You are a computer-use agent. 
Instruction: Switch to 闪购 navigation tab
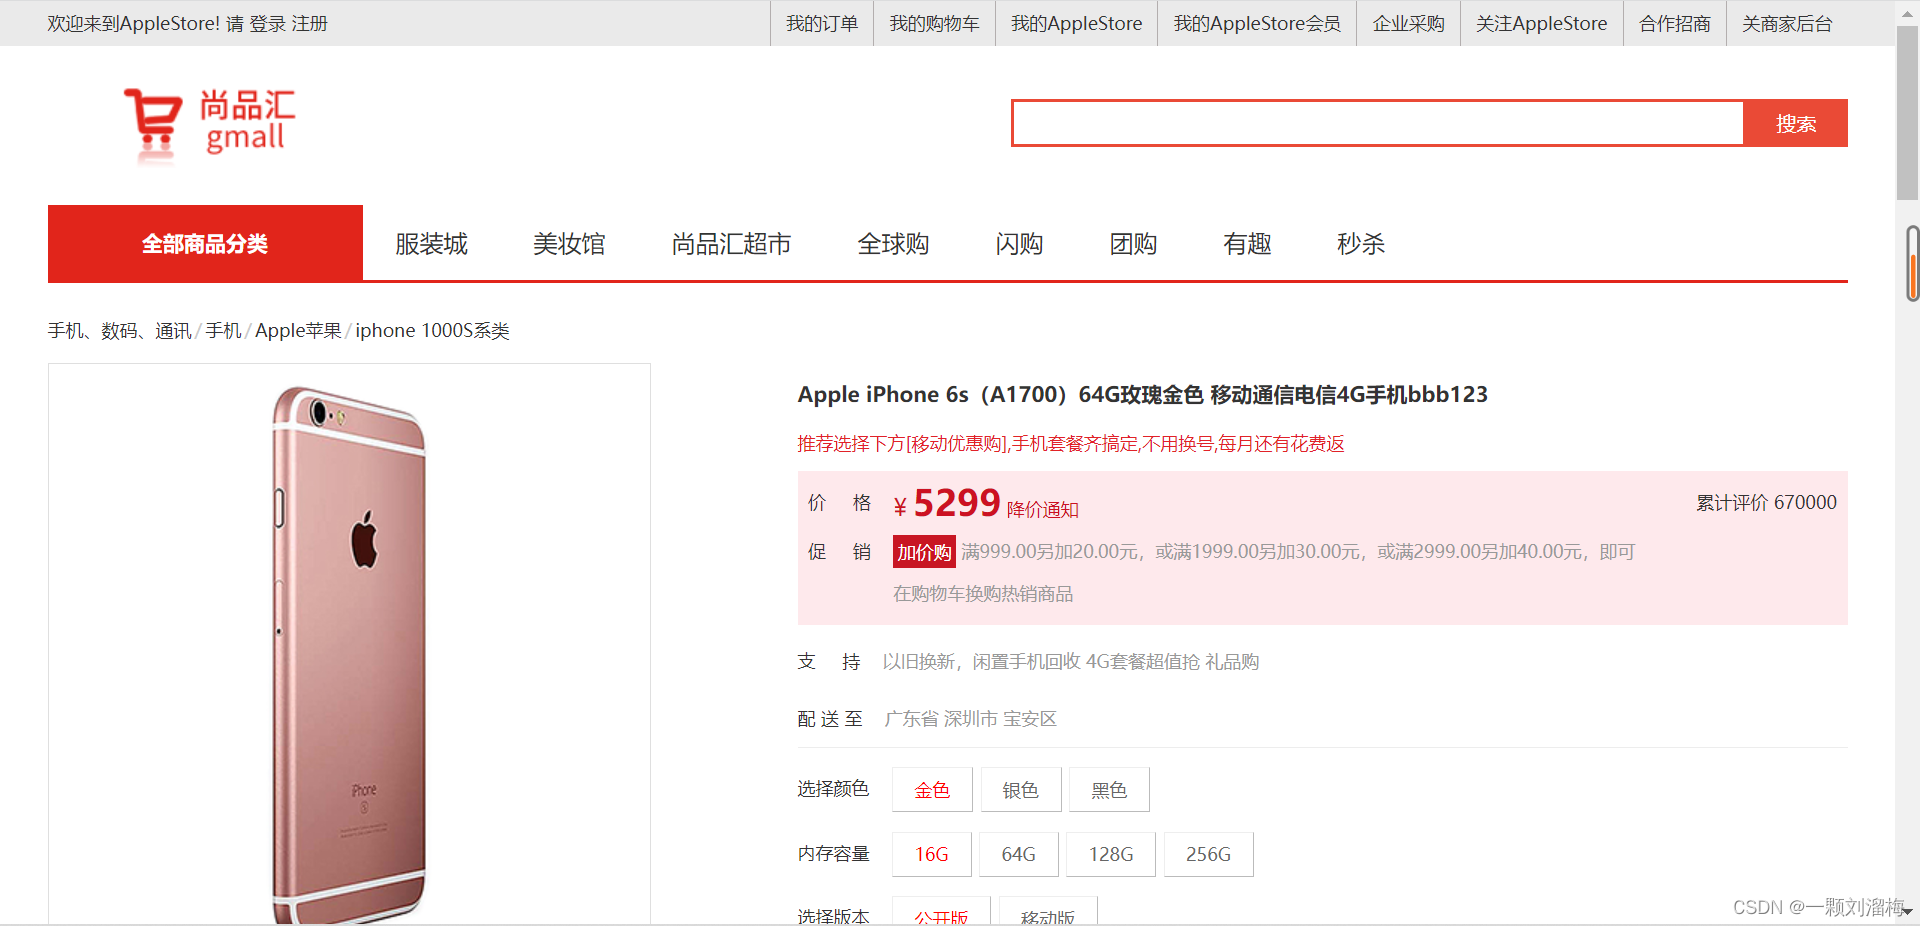pos(1019,244)
